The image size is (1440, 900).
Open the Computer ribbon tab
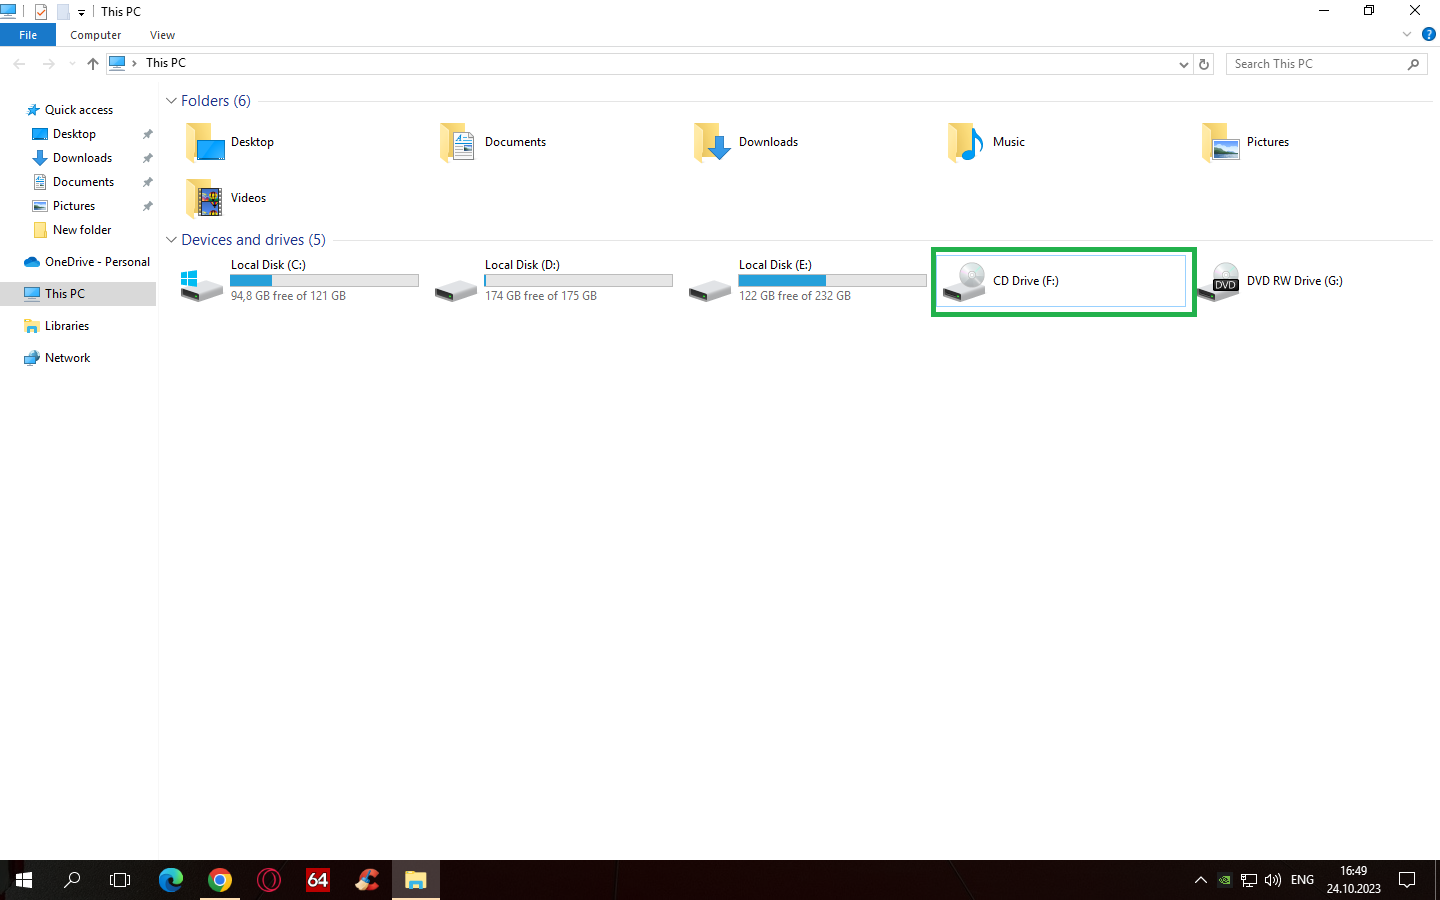pyautogui.click(x=95, y=35)
